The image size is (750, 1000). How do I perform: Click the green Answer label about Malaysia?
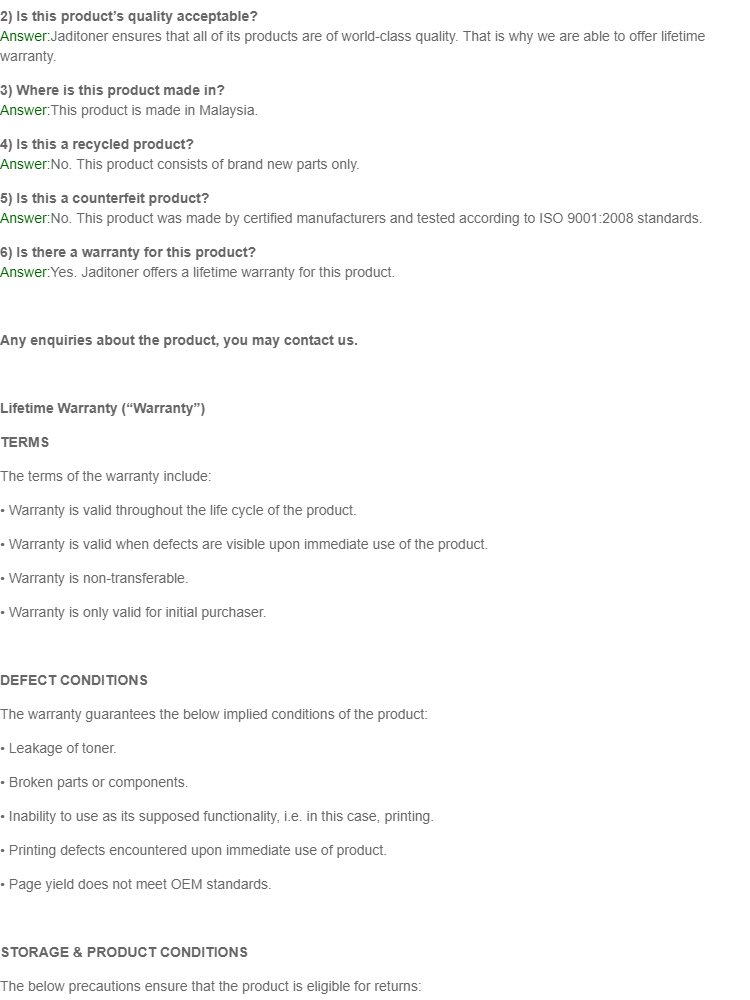point(25,110)
